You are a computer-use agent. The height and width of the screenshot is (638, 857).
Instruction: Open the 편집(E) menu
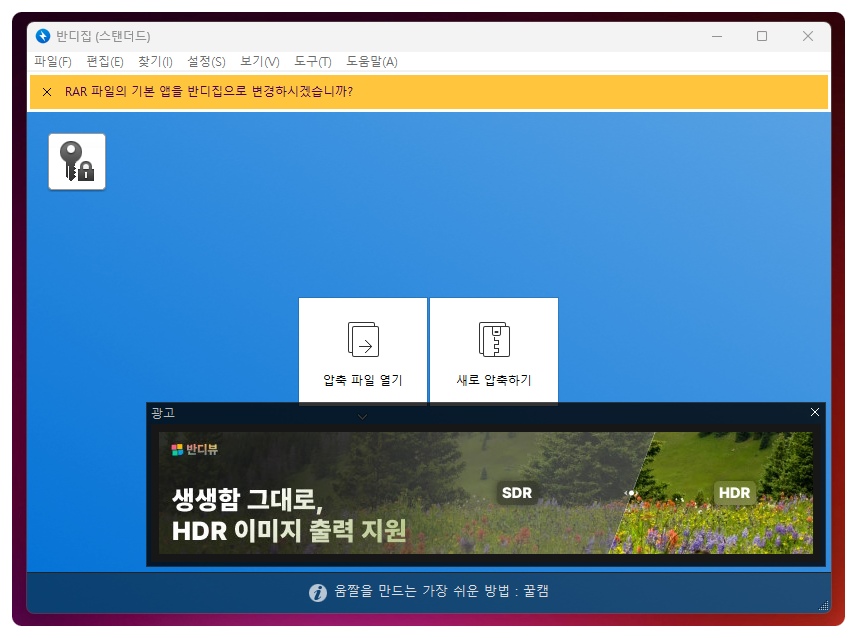pyautogui.click(x=104, y=61)
